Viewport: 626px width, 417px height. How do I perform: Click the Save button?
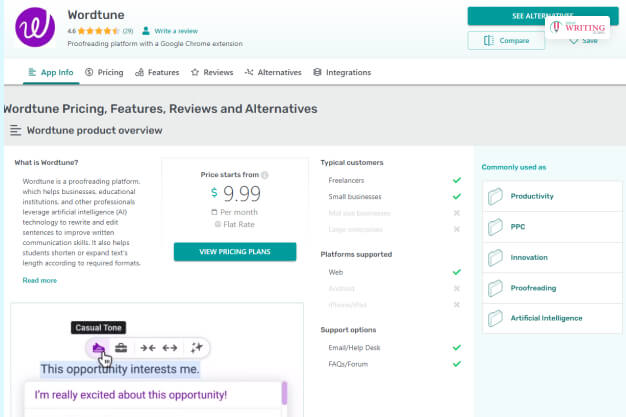click(x=583, y=40)
